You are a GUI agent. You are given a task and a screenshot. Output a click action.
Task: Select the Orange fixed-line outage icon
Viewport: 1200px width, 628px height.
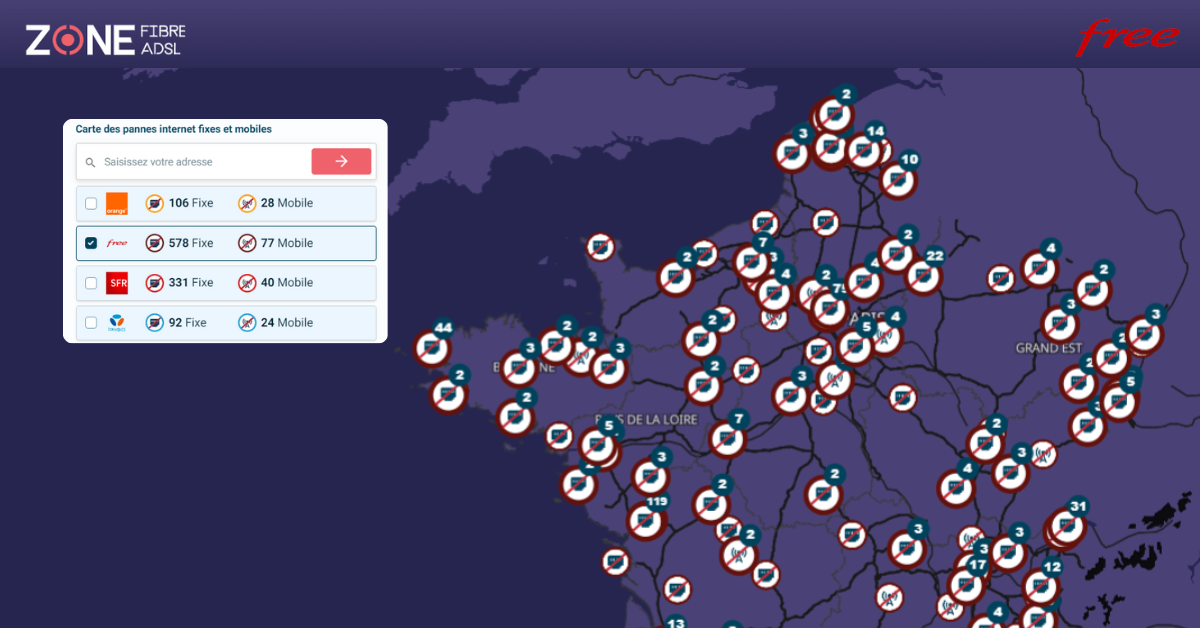[154, 203]
